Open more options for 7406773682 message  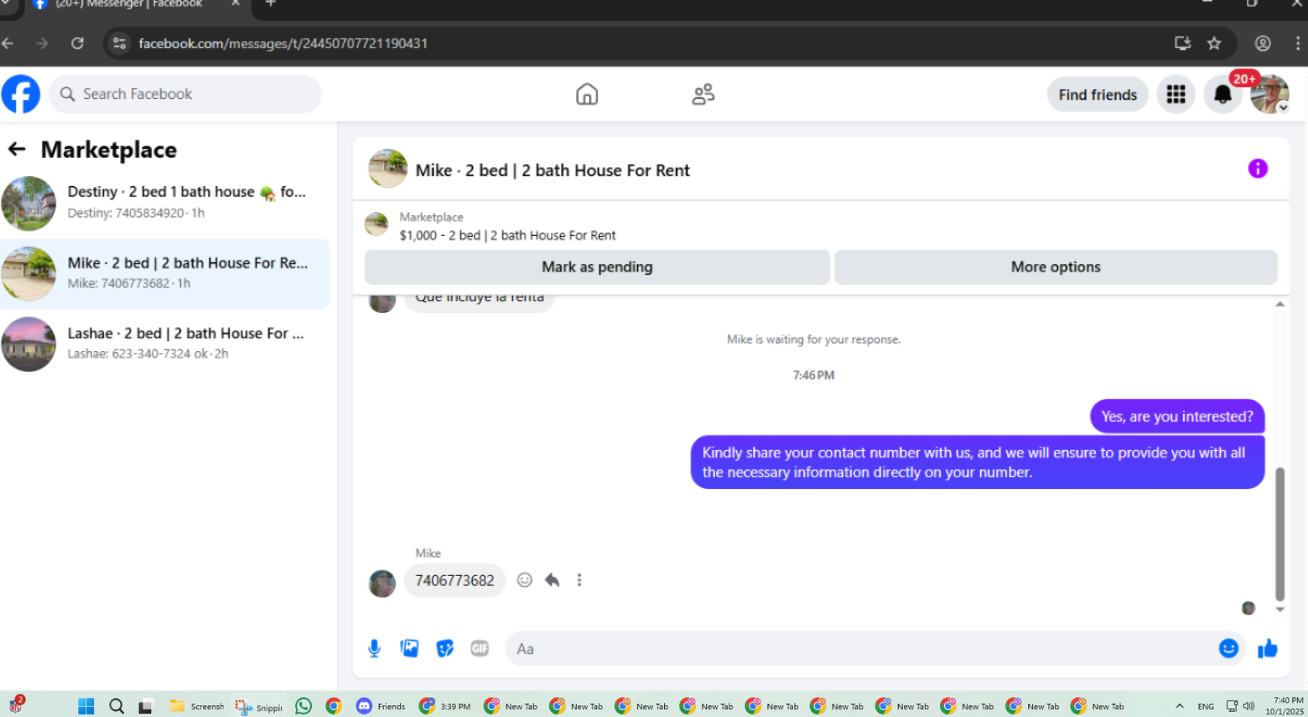click(x=579, y=580)
